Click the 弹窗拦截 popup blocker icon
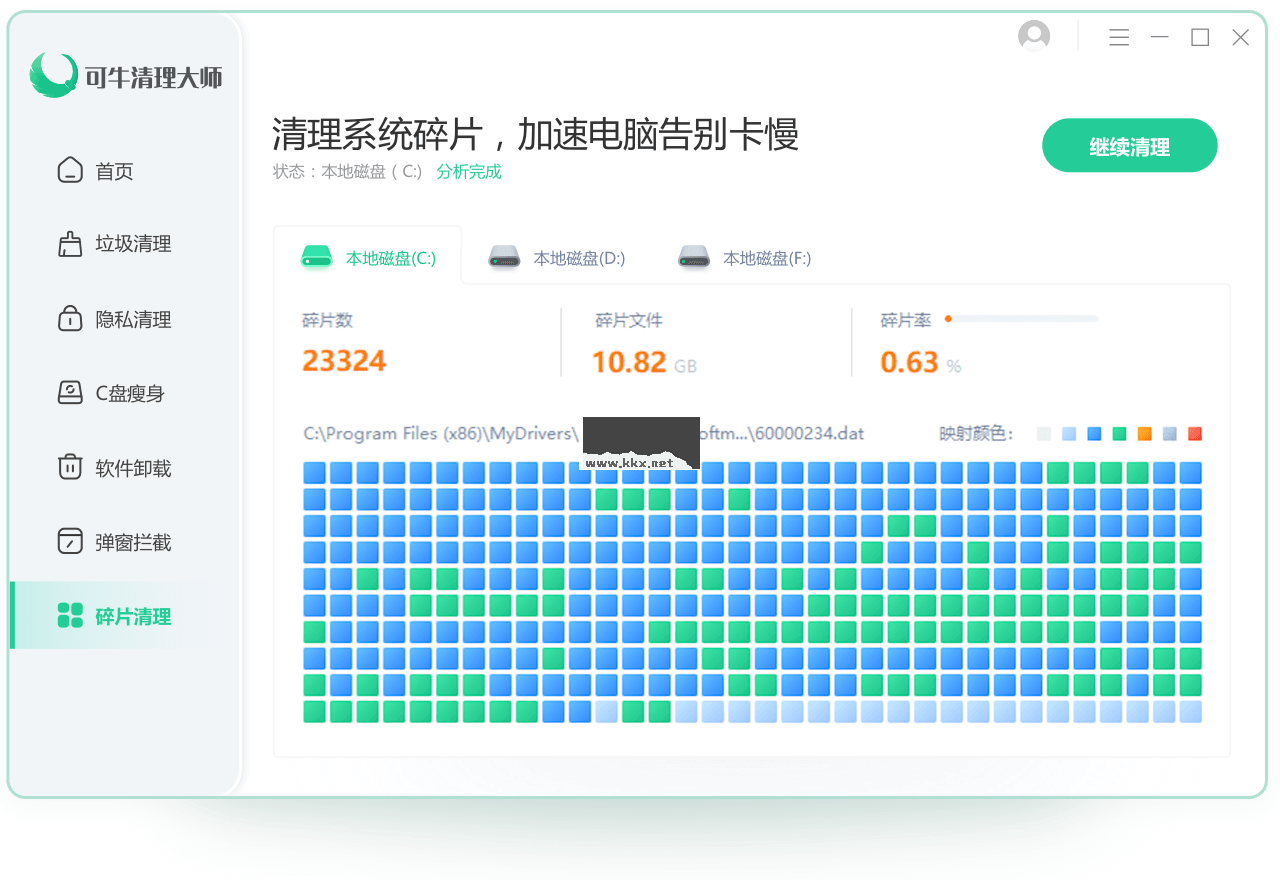The image size is (1280, 880). [70, 541]
